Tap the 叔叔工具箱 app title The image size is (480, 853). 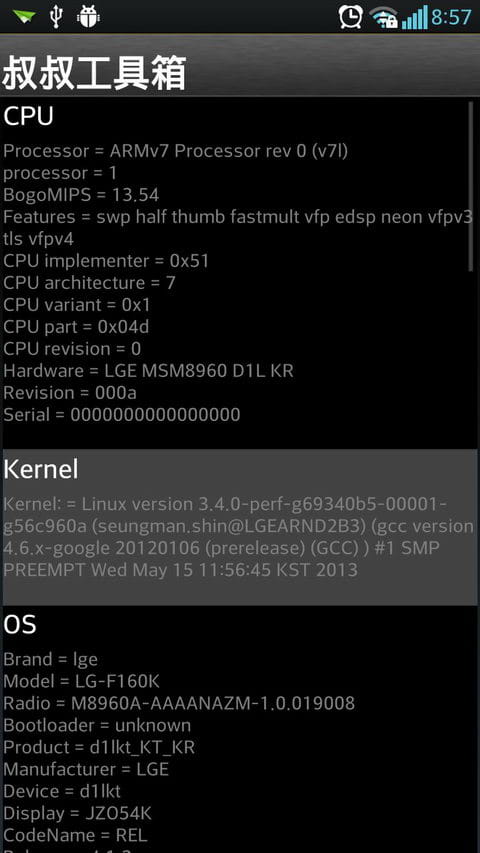[94, 72]
